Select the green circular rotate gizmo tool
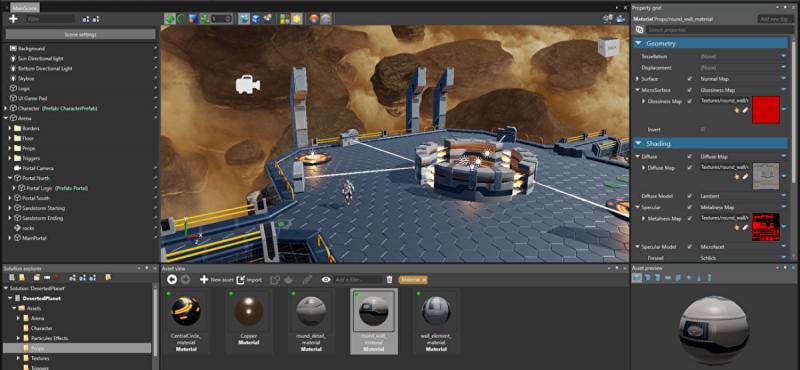 click(x=182, y=19)
